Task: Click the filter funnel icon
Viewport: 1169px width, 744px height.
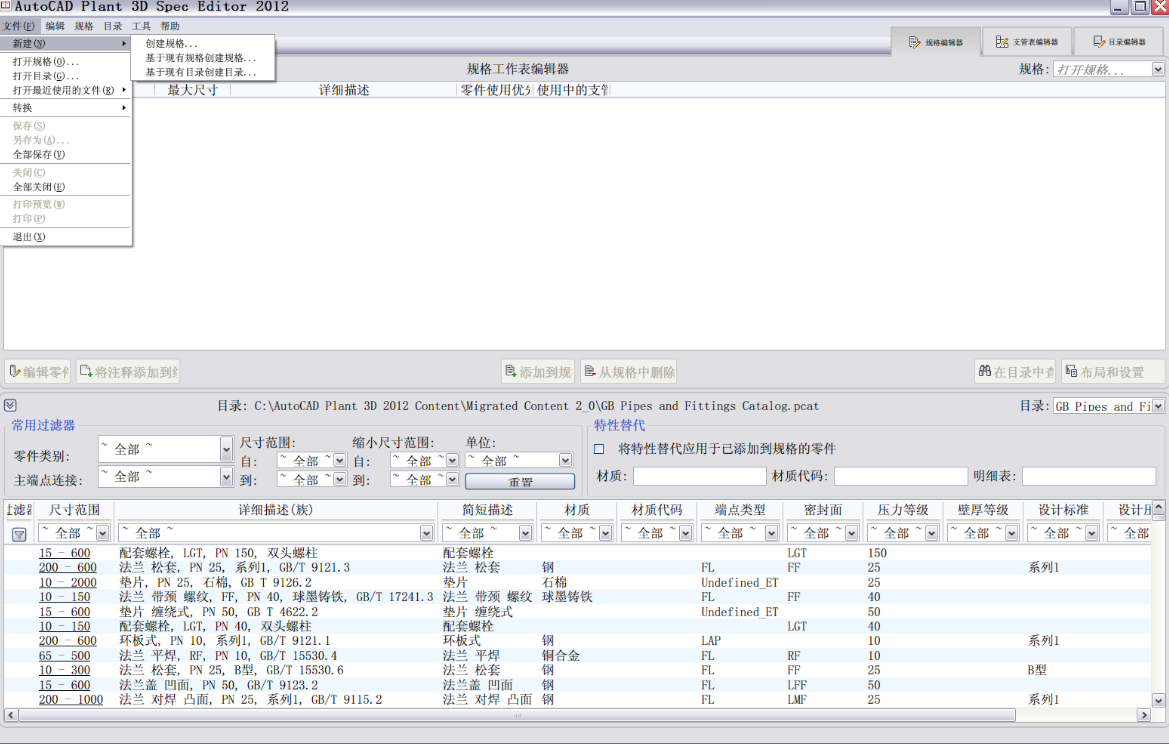Action: coord(19,534)
